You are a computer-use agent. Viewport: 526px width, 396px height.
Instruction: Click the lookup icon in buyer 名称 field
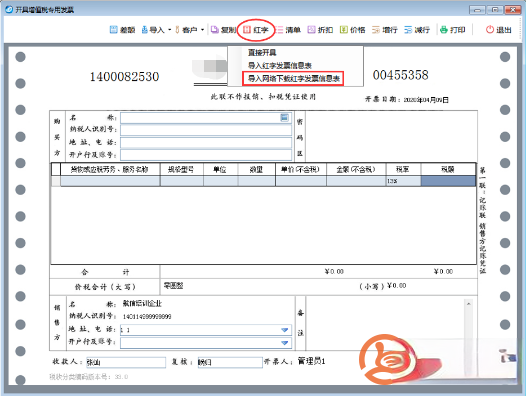(284, 117)
